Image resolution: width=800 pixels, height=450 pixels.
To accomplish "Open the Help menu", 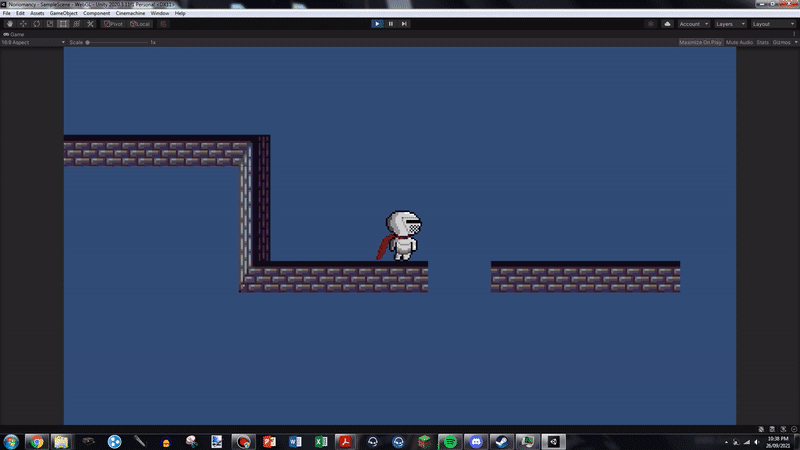I will (180, 13).
